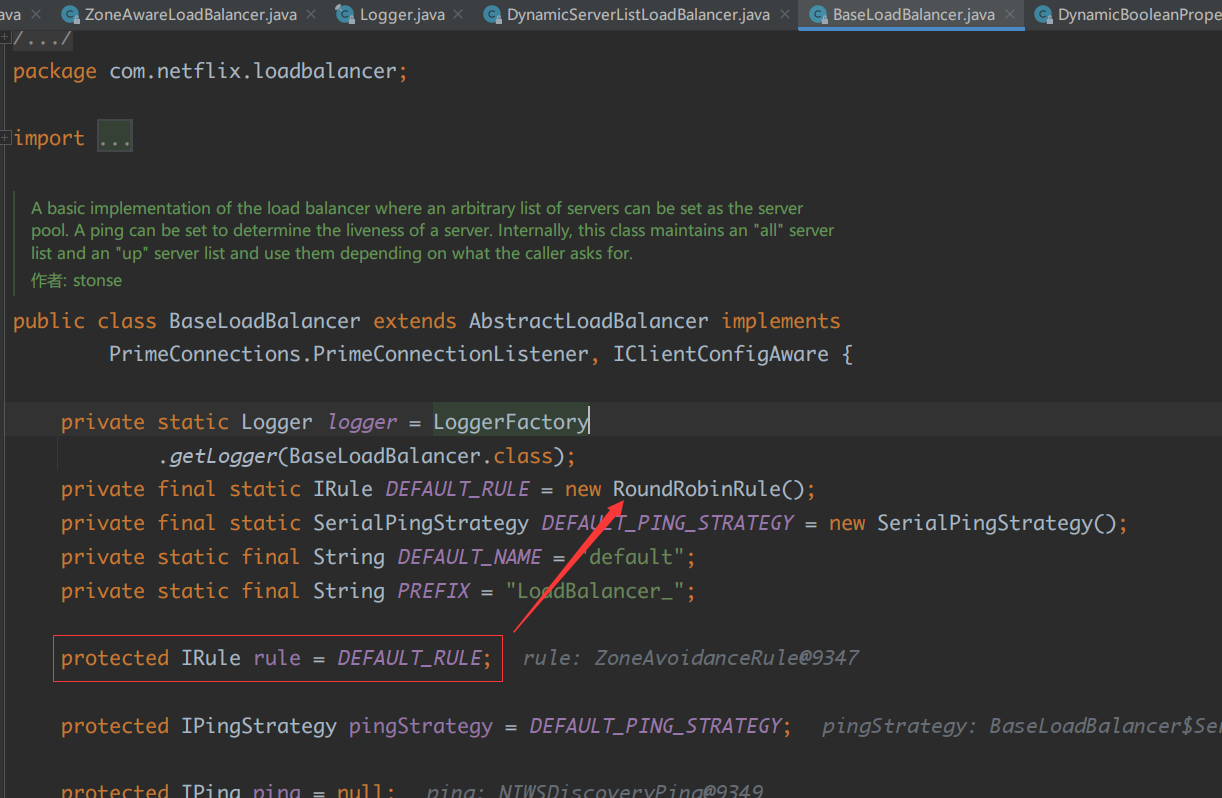Click the BaseLoadBalancer class name declaration
Image resolution: width=1222 pixels, height=798 pixels.
coord(265,321)
